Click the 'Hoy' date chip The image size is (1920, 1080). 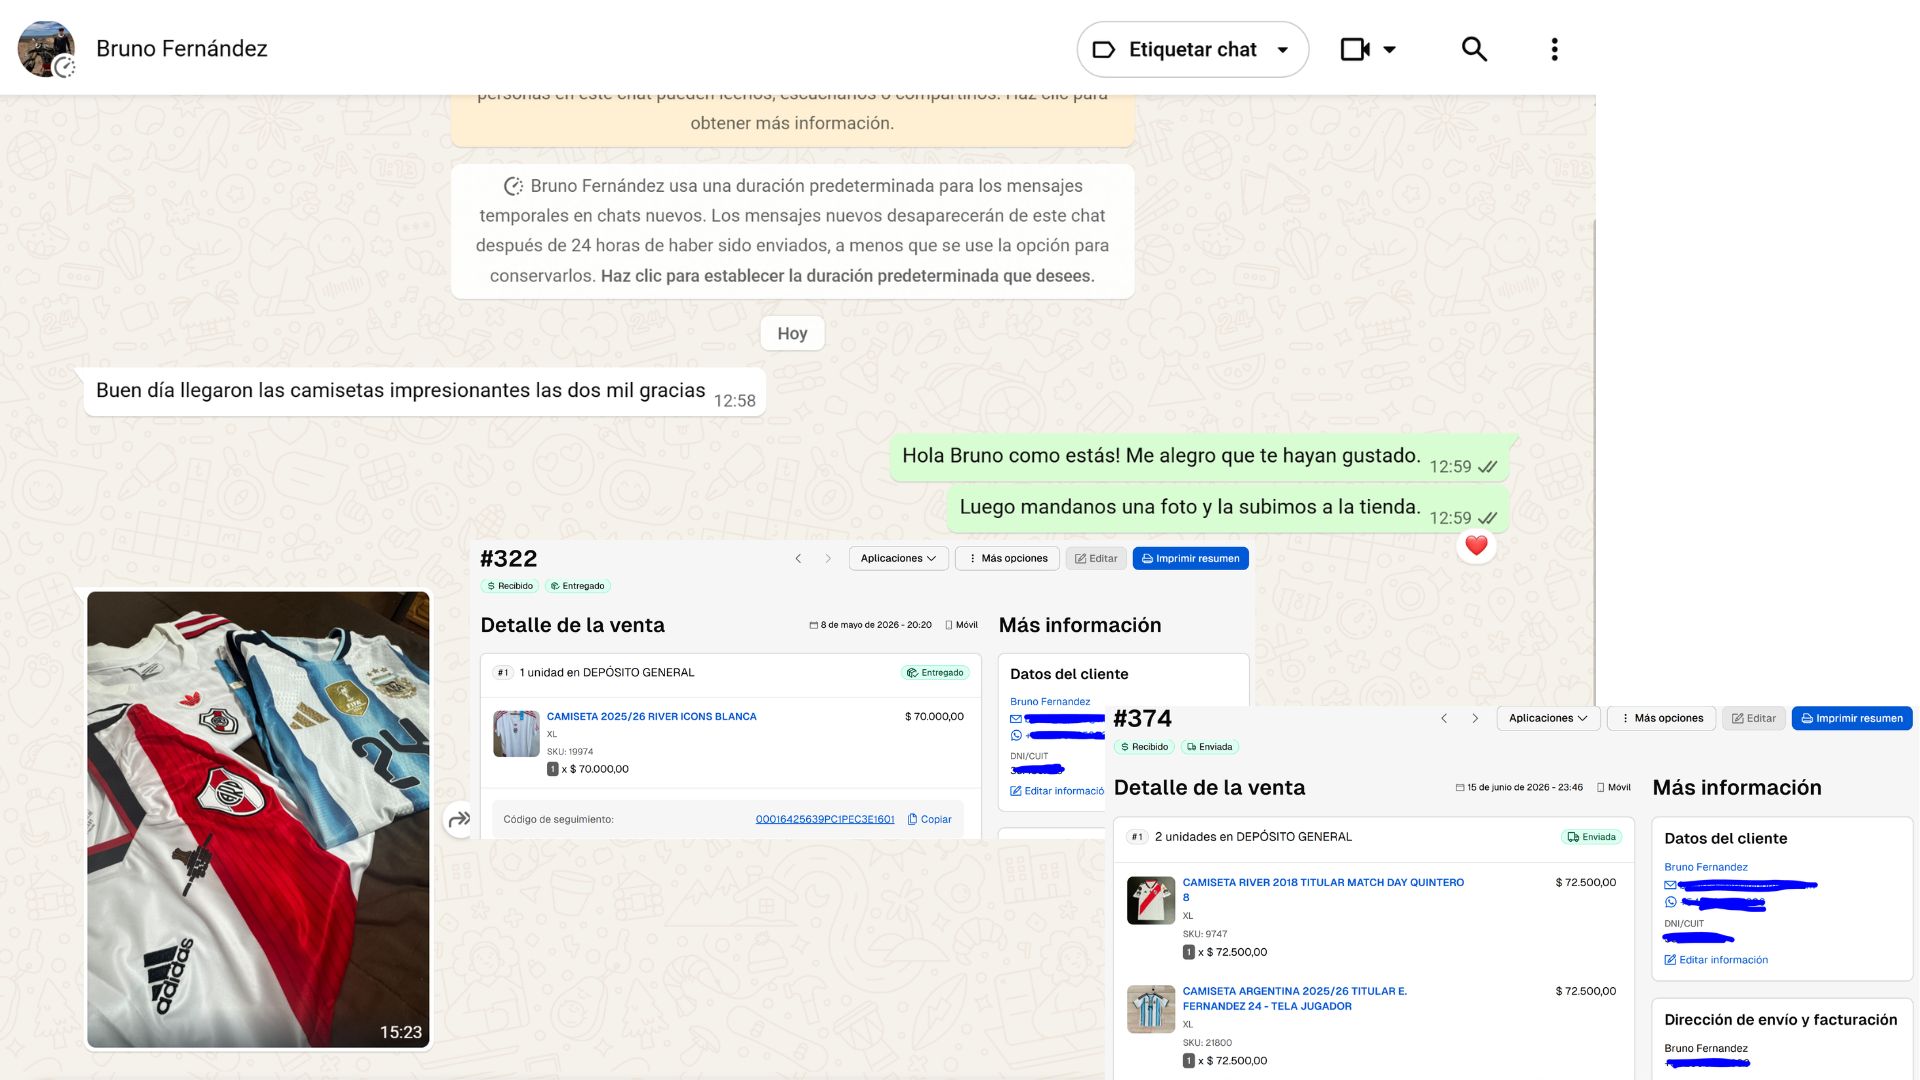tap(792, 333)
